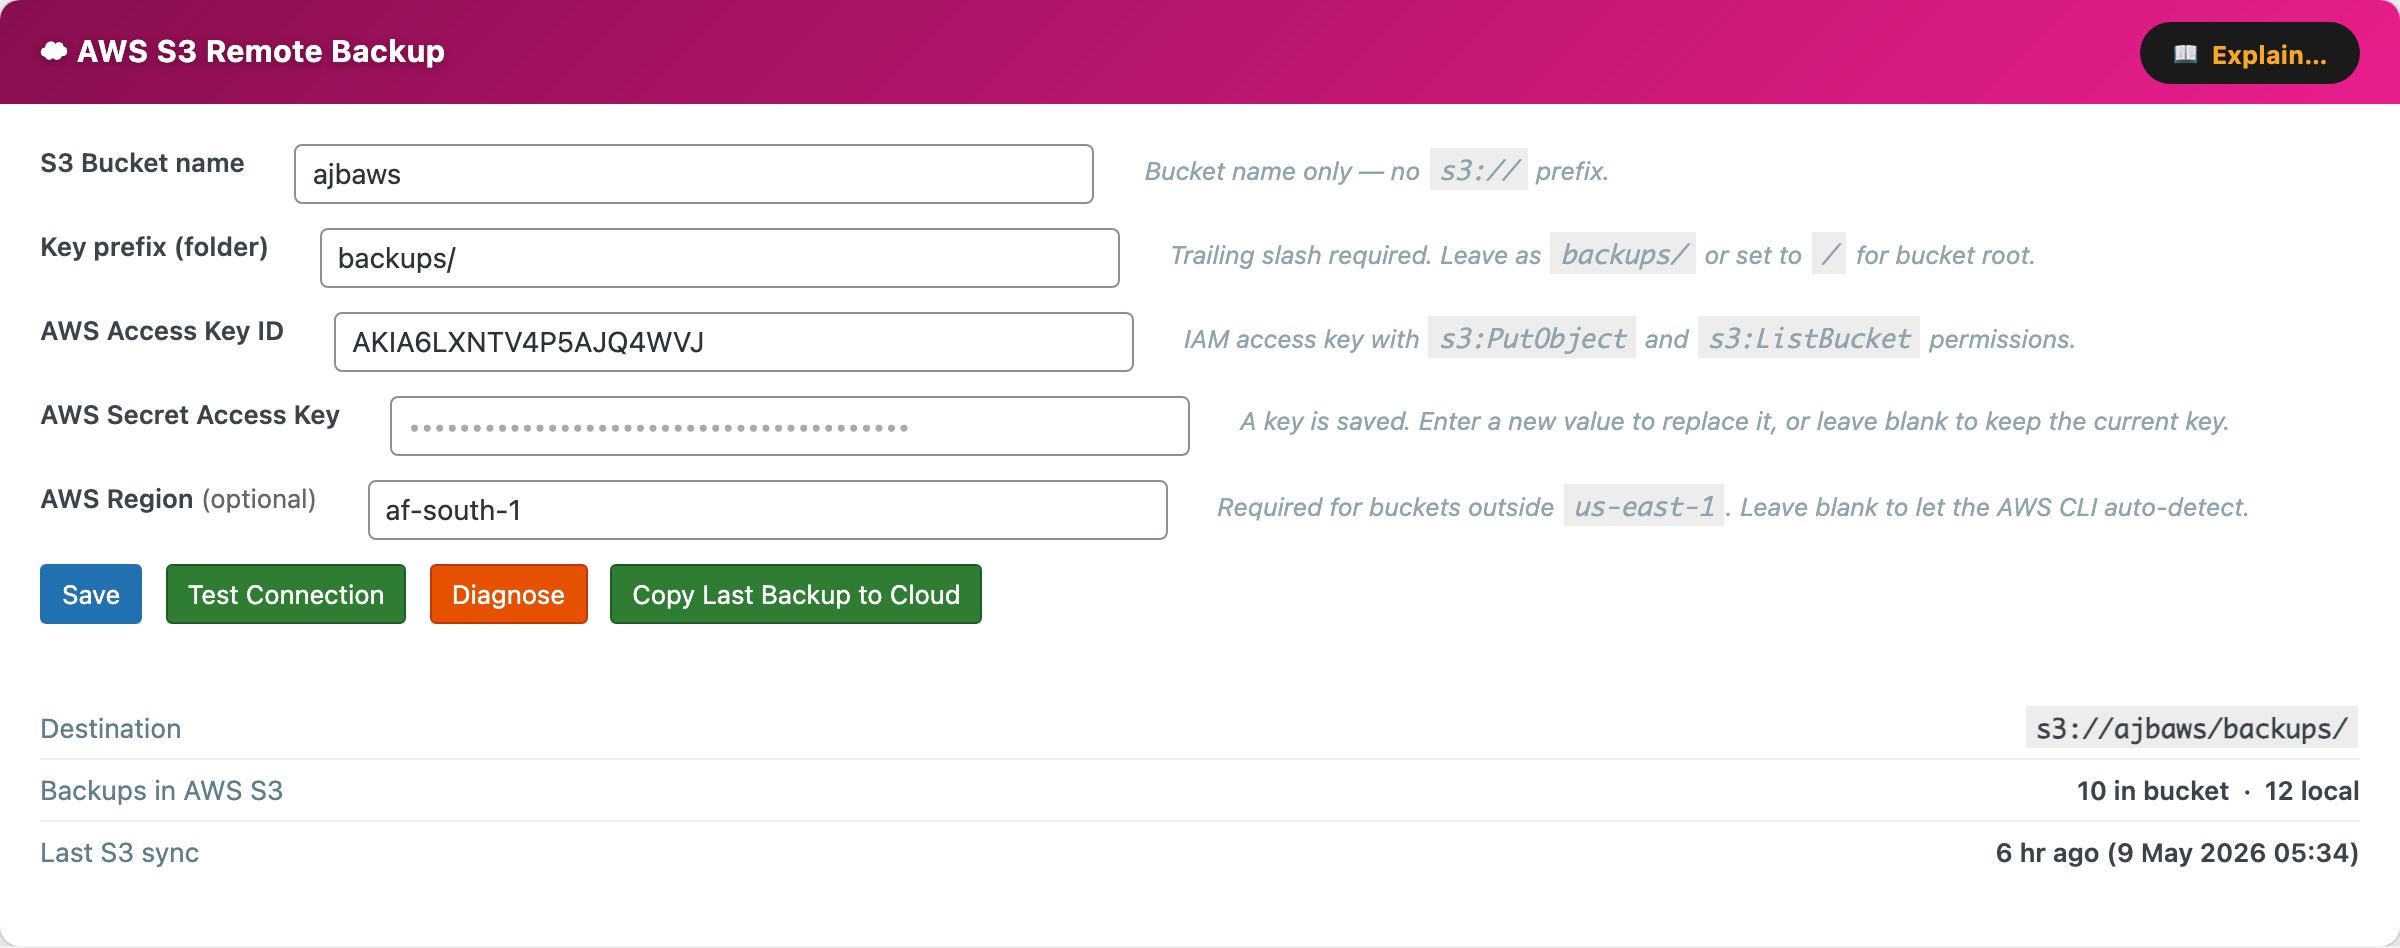
Task: Click the Key prefix (folder) label
Action: [x=154, y=247]
